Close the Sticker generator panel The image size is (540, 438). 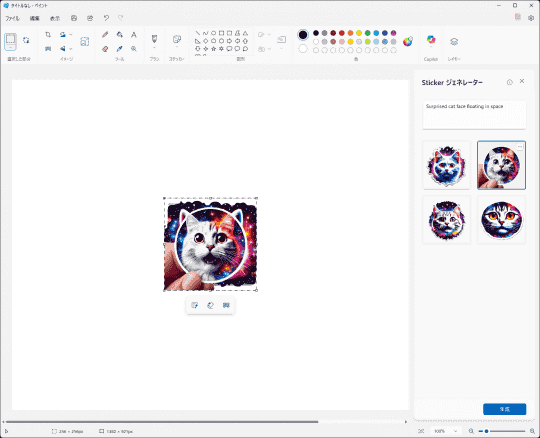(522, 81)
